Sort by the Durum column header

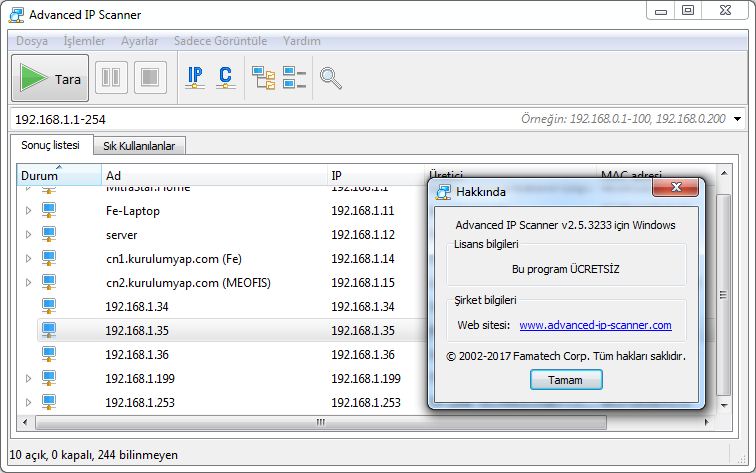click(59, 175)
